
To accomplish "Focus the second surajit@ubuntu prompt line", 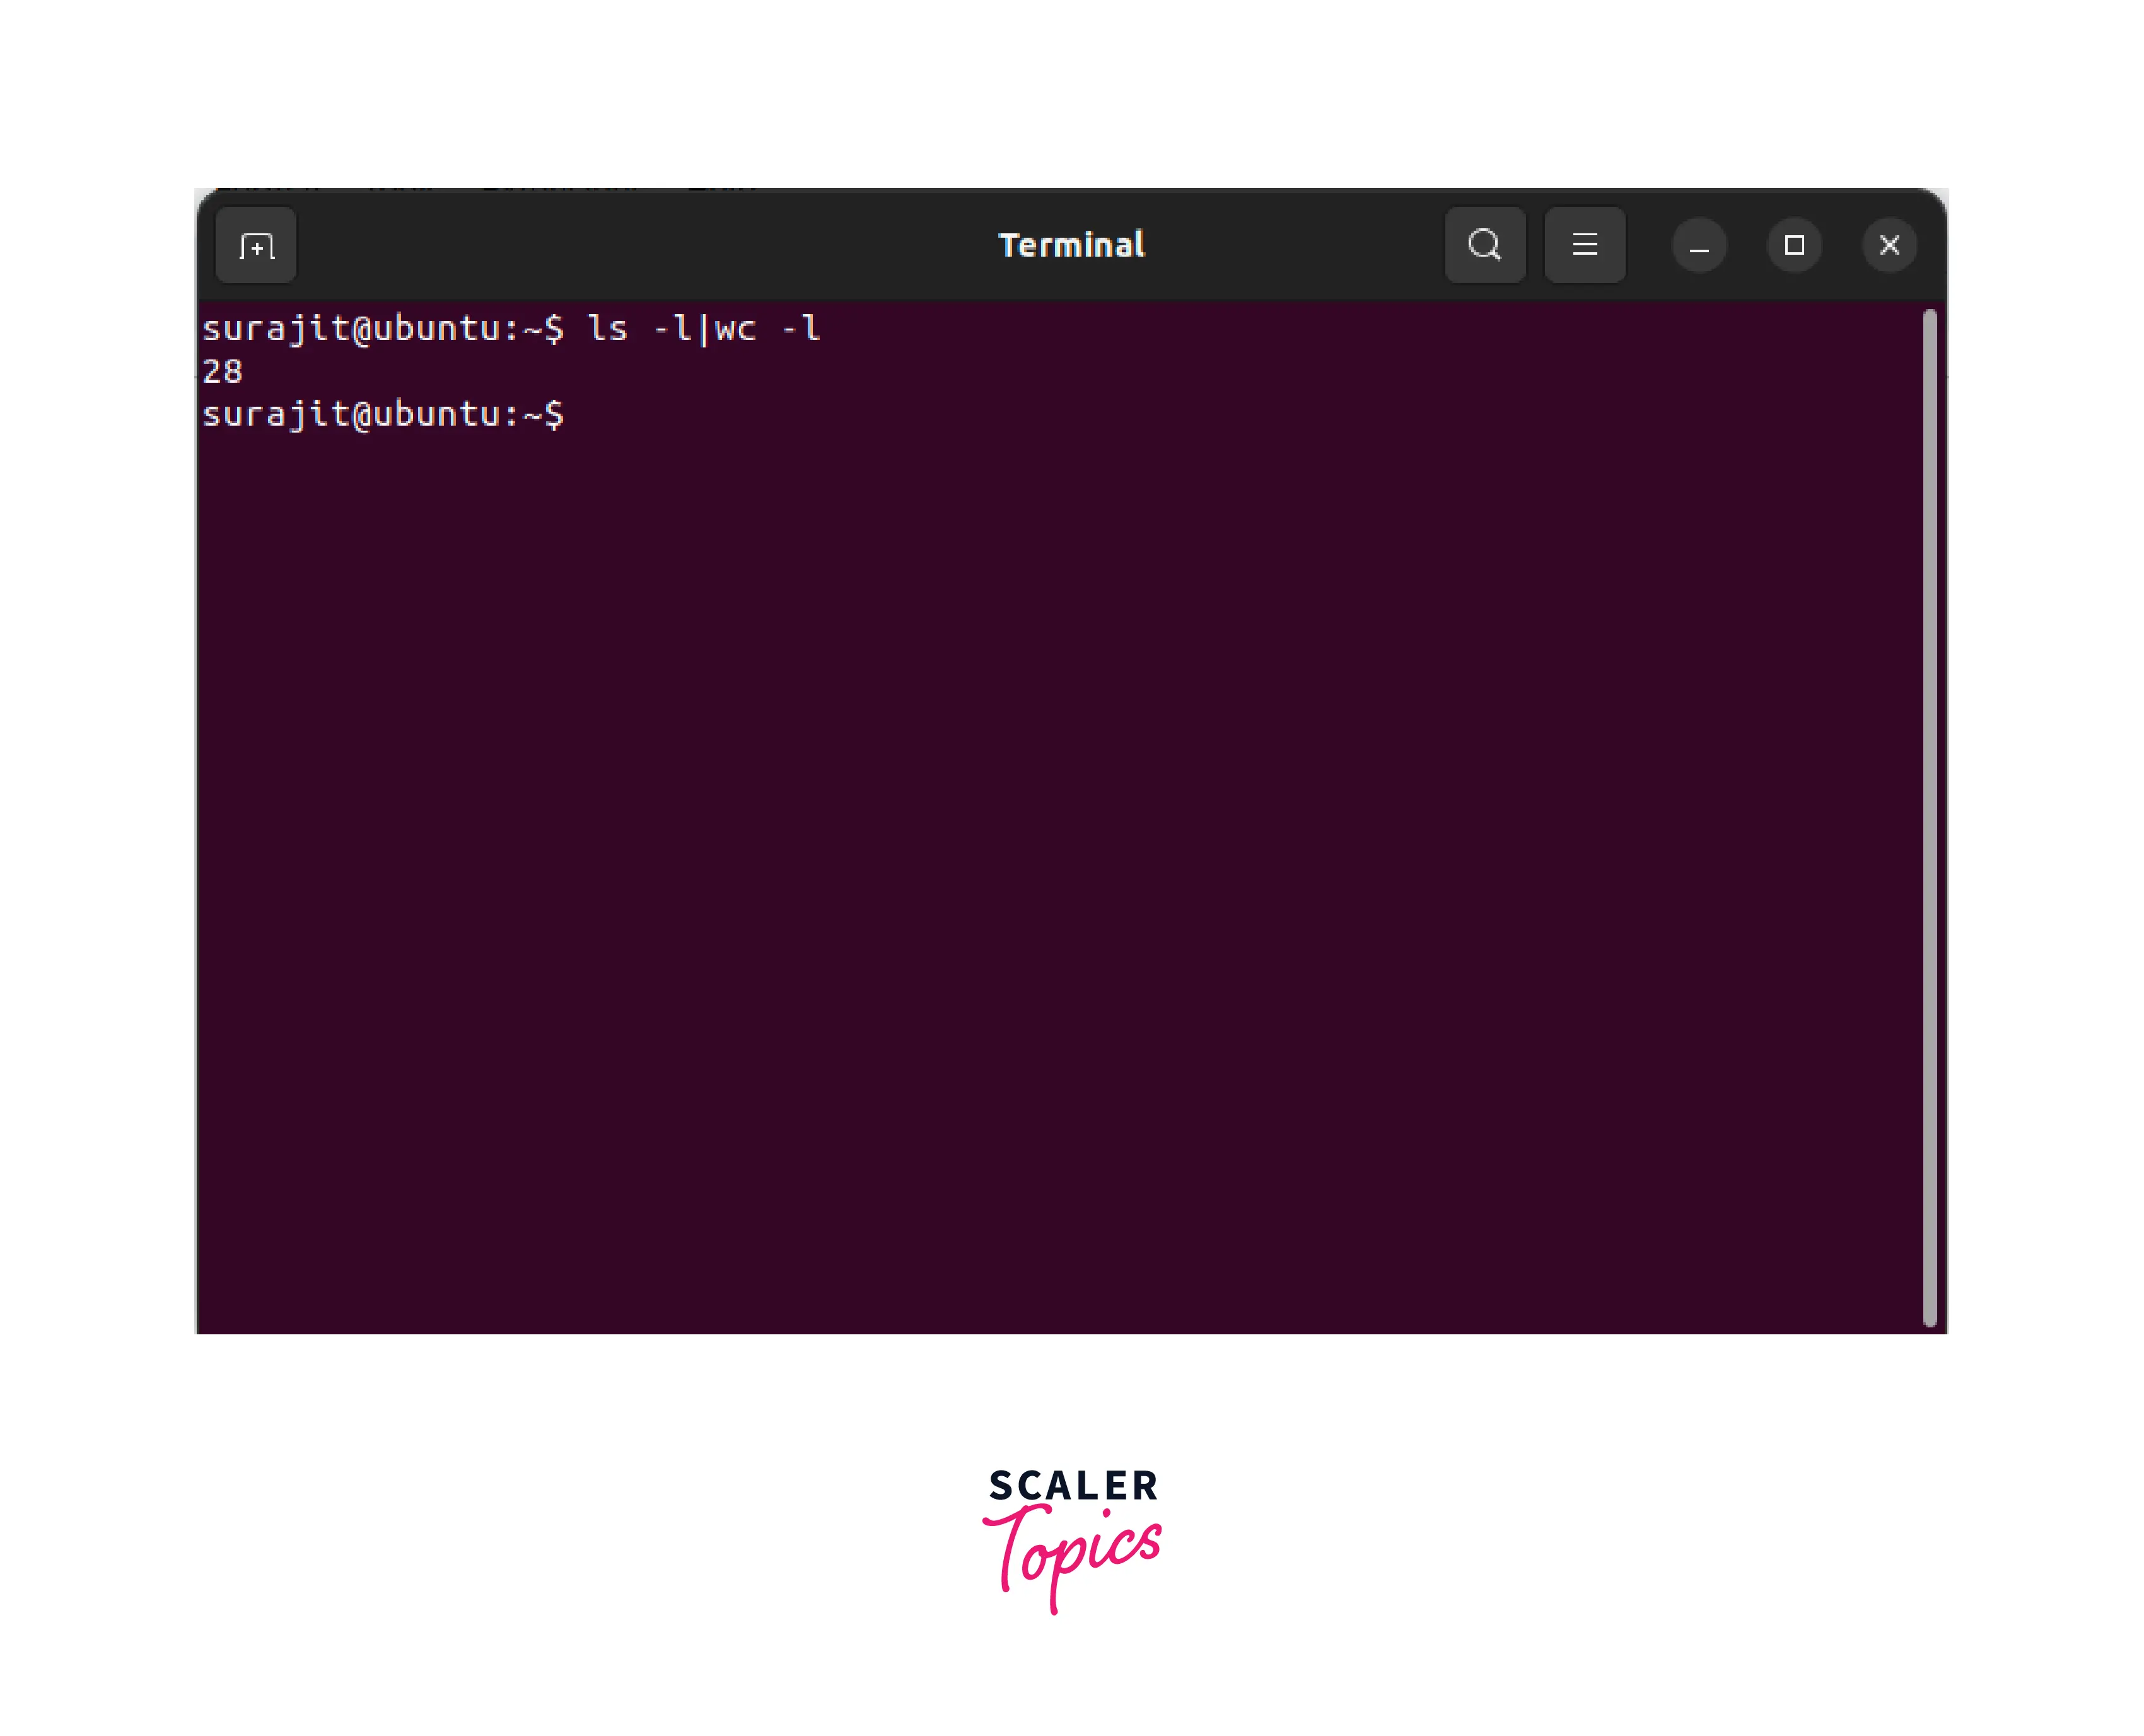I will [382, 415].
